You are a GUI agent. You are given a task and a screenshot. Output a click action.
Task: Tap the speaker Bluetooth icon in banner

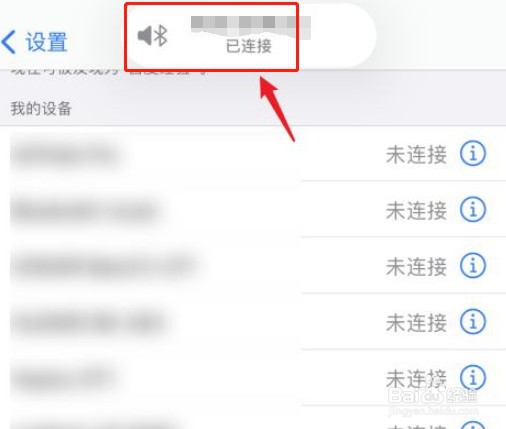pos(152,35)
